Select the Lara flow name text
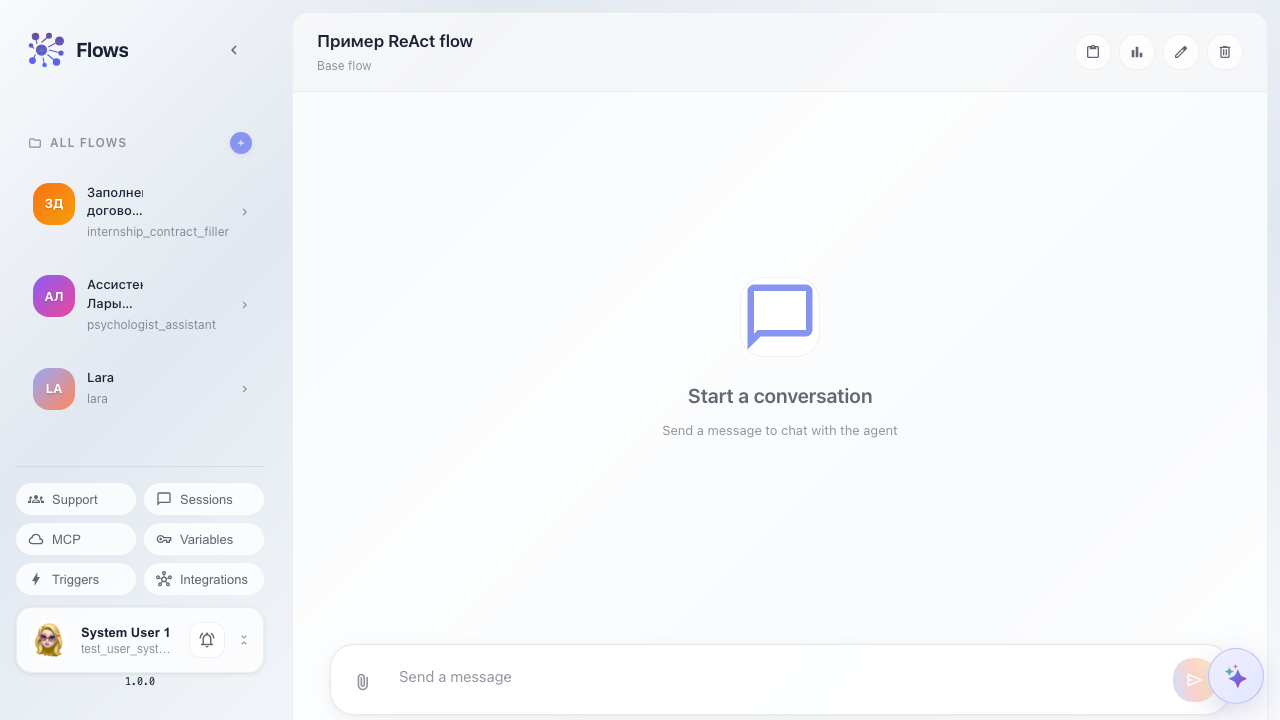This screenshot has width=1280, height=720. point(100,378)
